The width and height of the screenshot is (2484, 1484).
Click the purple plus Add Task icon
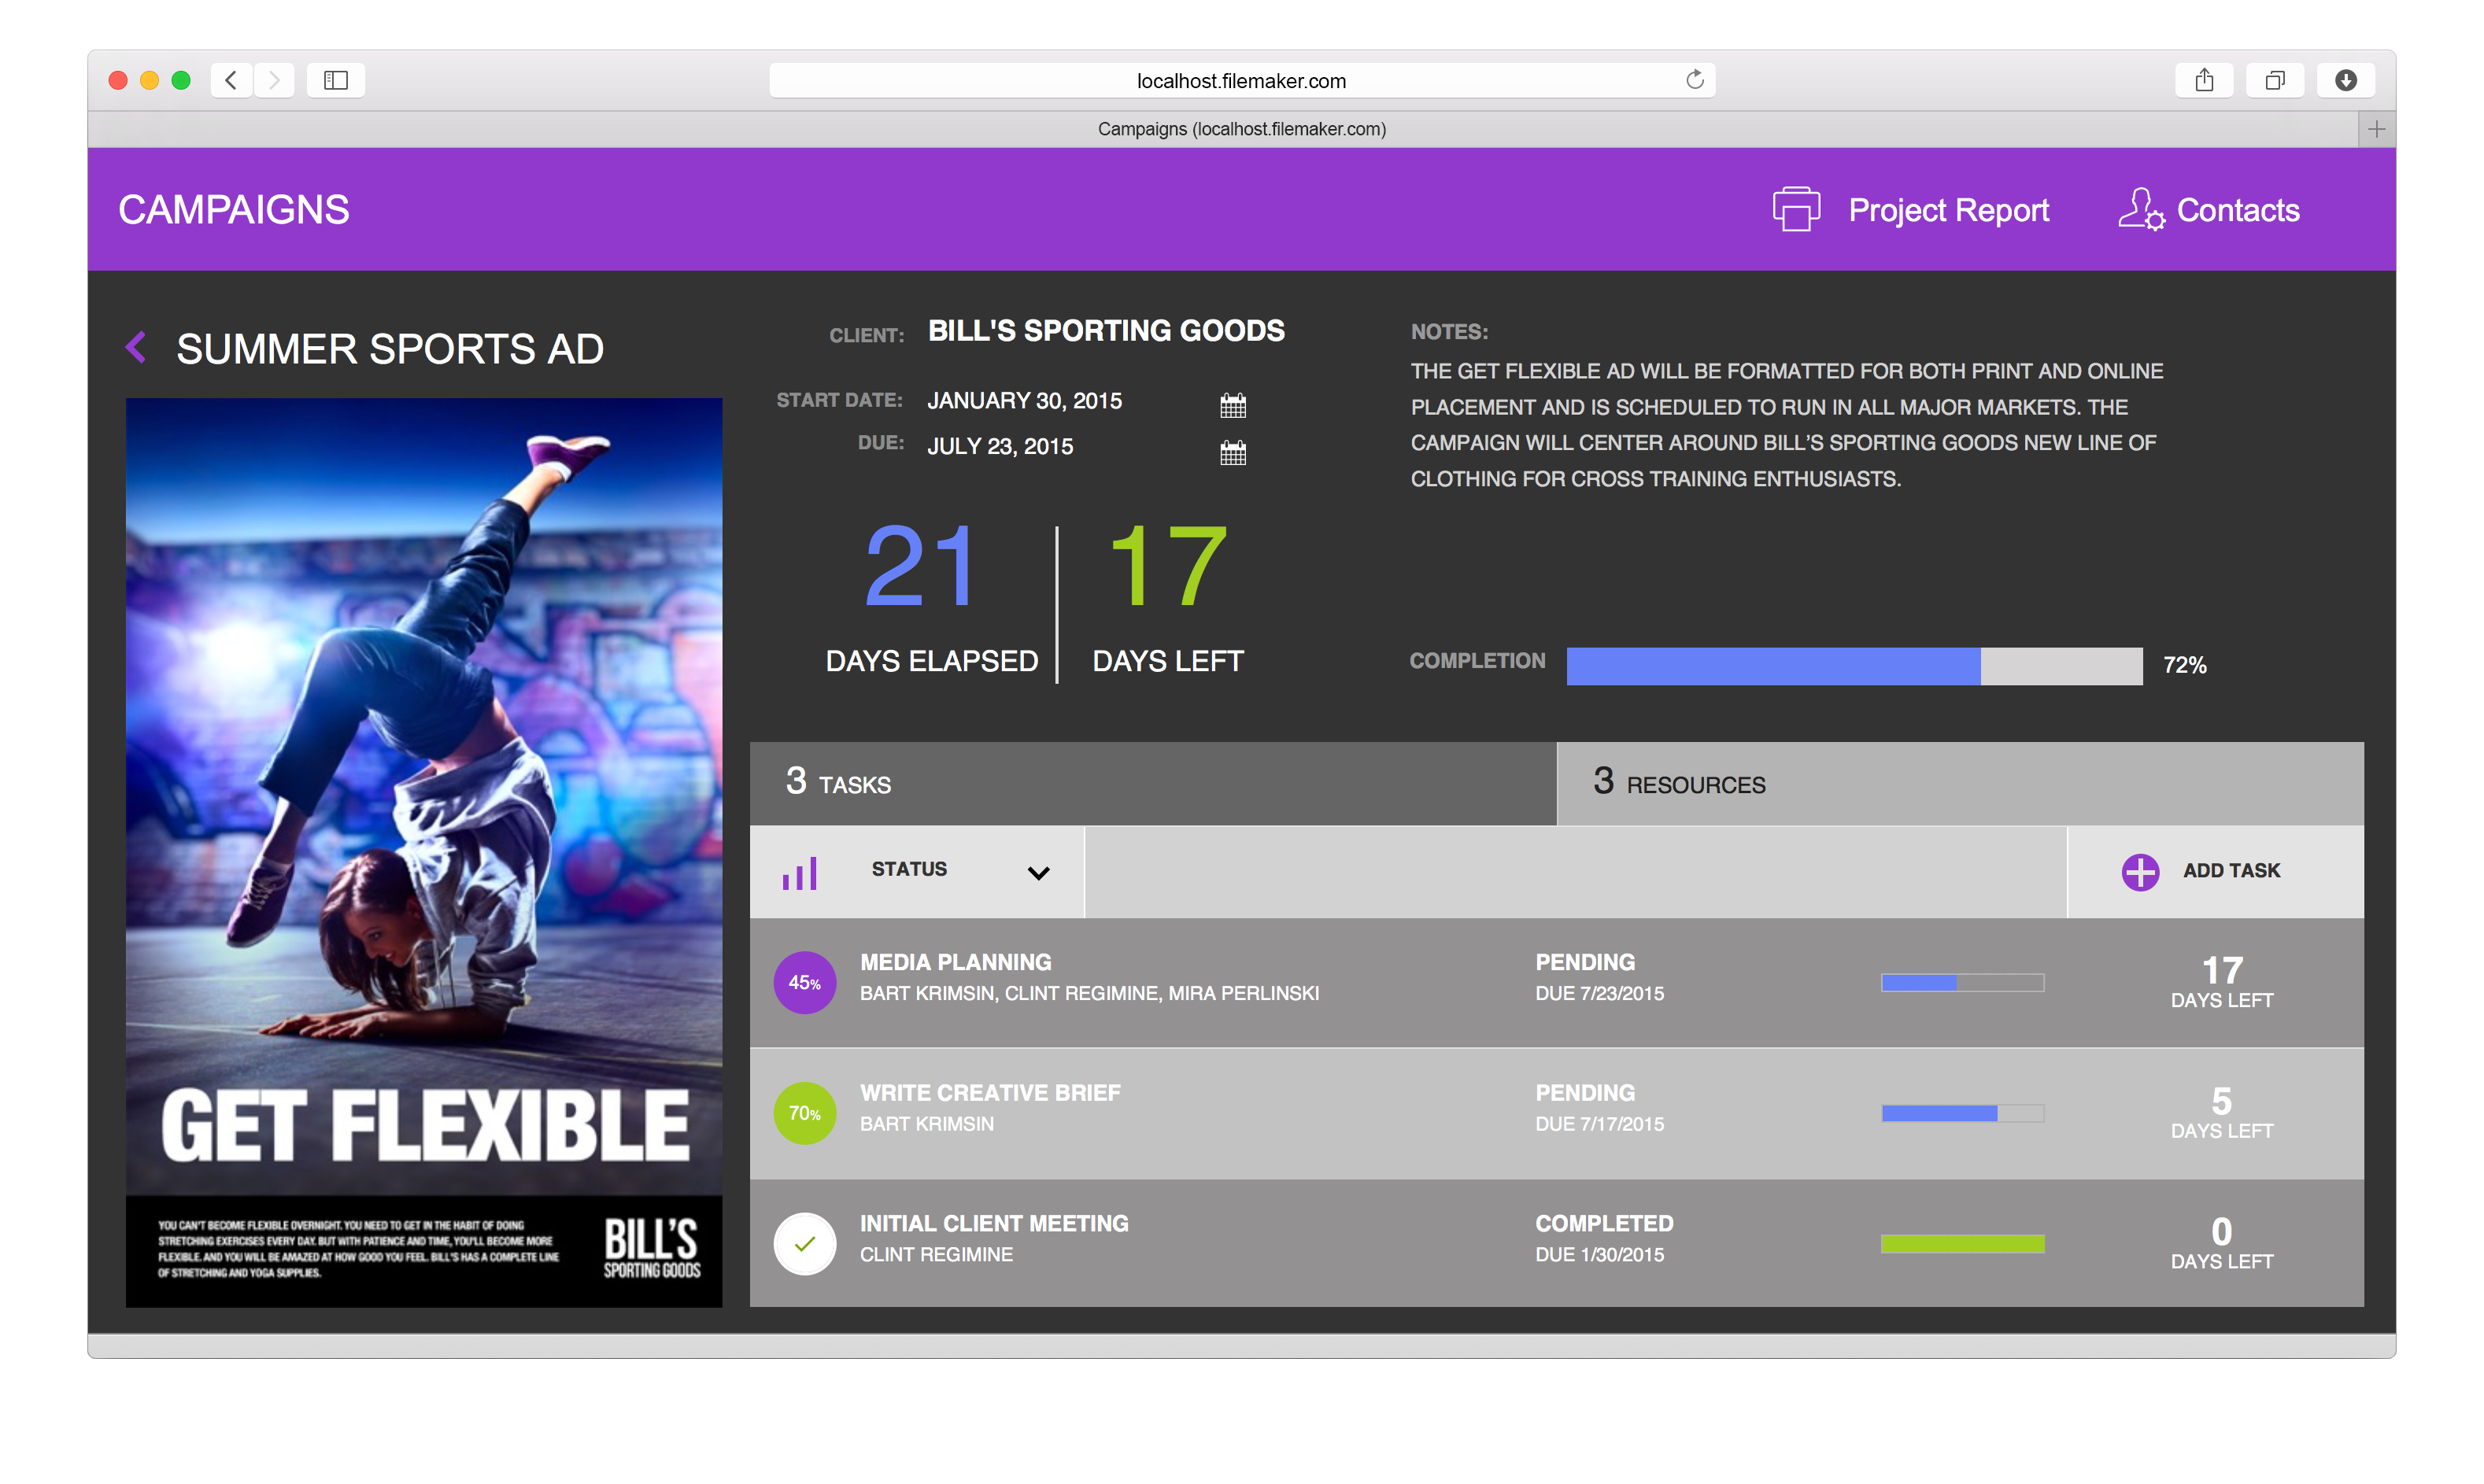[2140, 872]
